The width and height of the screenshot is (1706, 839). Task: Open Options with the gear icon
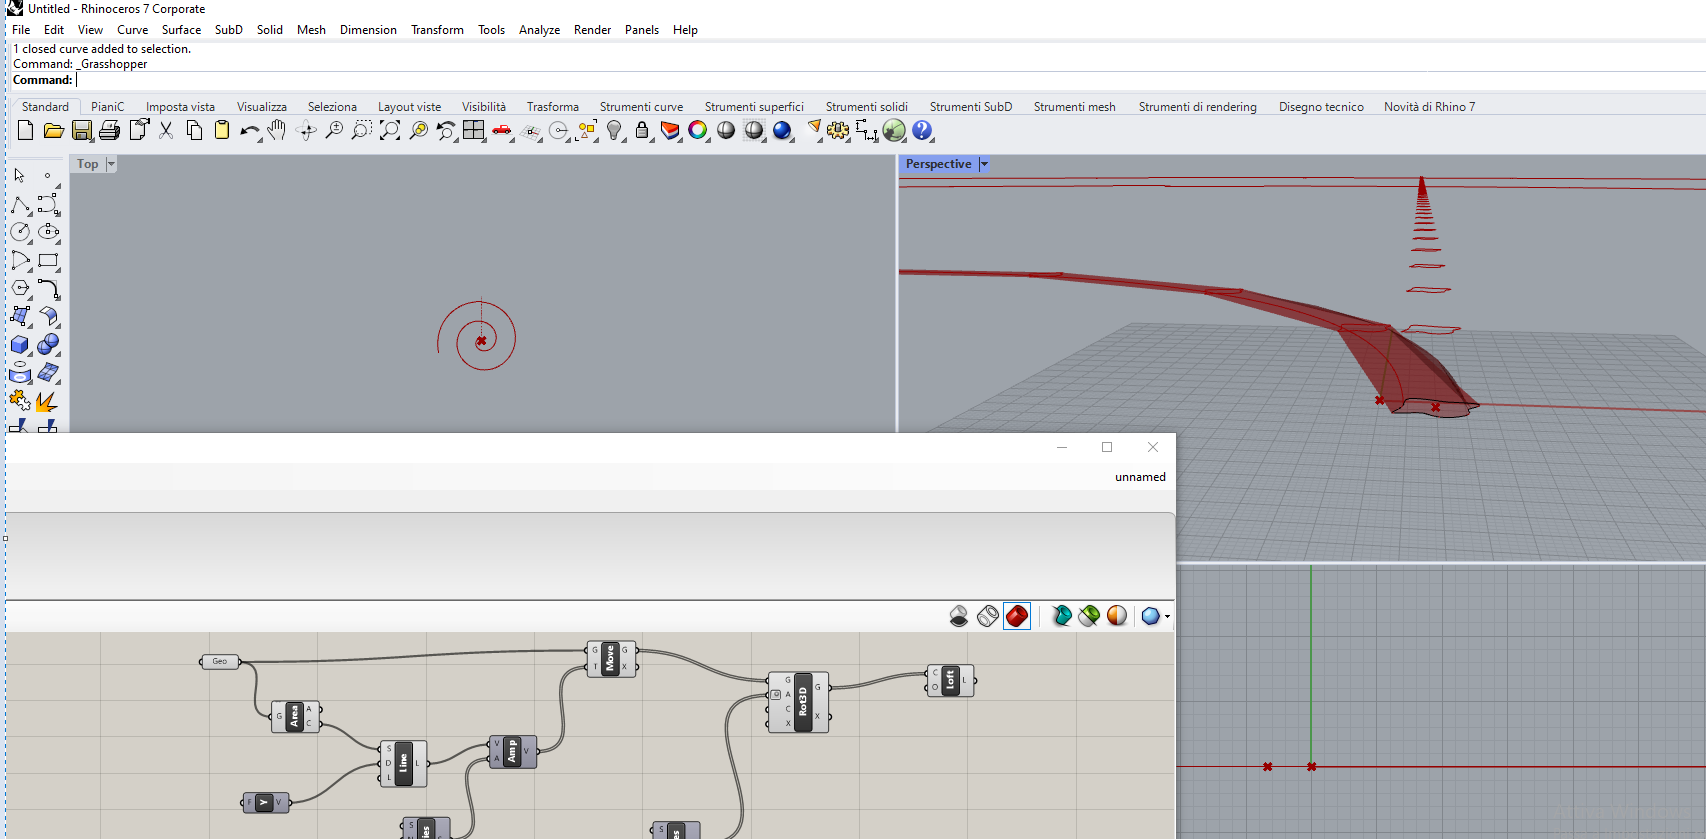coord(838,130)
